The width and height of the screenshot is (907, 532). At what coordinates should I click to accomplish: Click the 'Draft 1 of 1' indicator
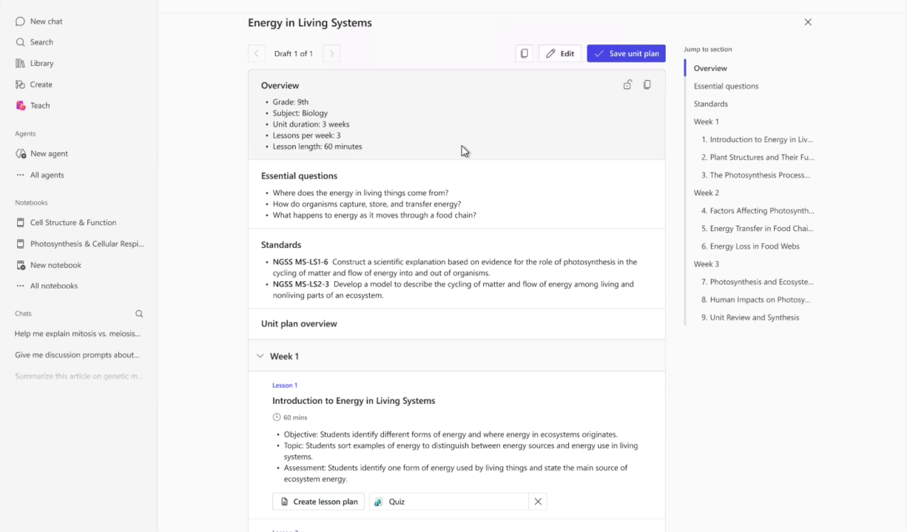coord(293,53)
